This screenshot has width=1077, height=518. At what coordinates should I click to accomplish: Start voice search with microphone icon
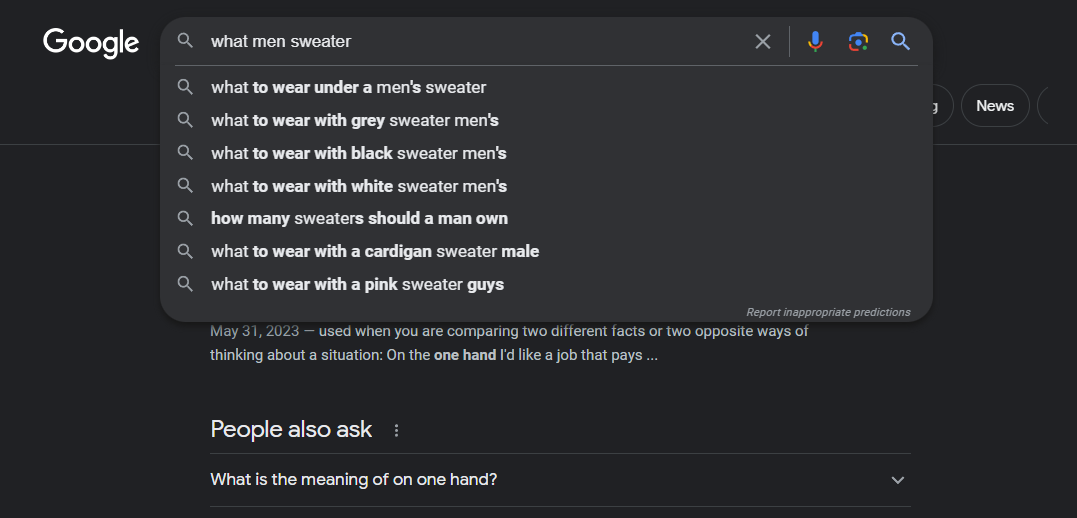[x=815, y=42]
